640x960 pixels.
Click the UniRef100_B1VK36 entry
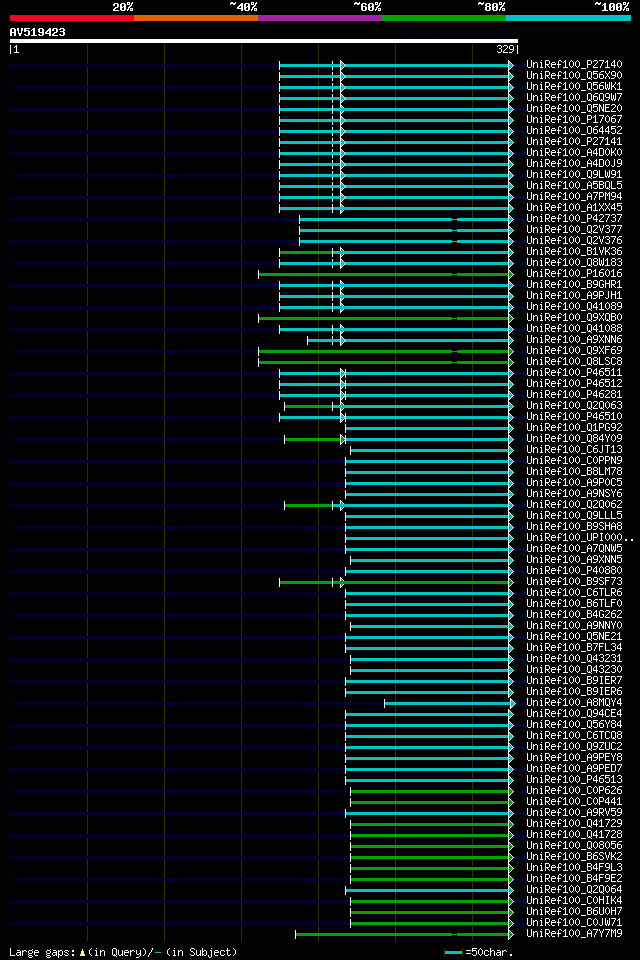click(x=574, y=252)
